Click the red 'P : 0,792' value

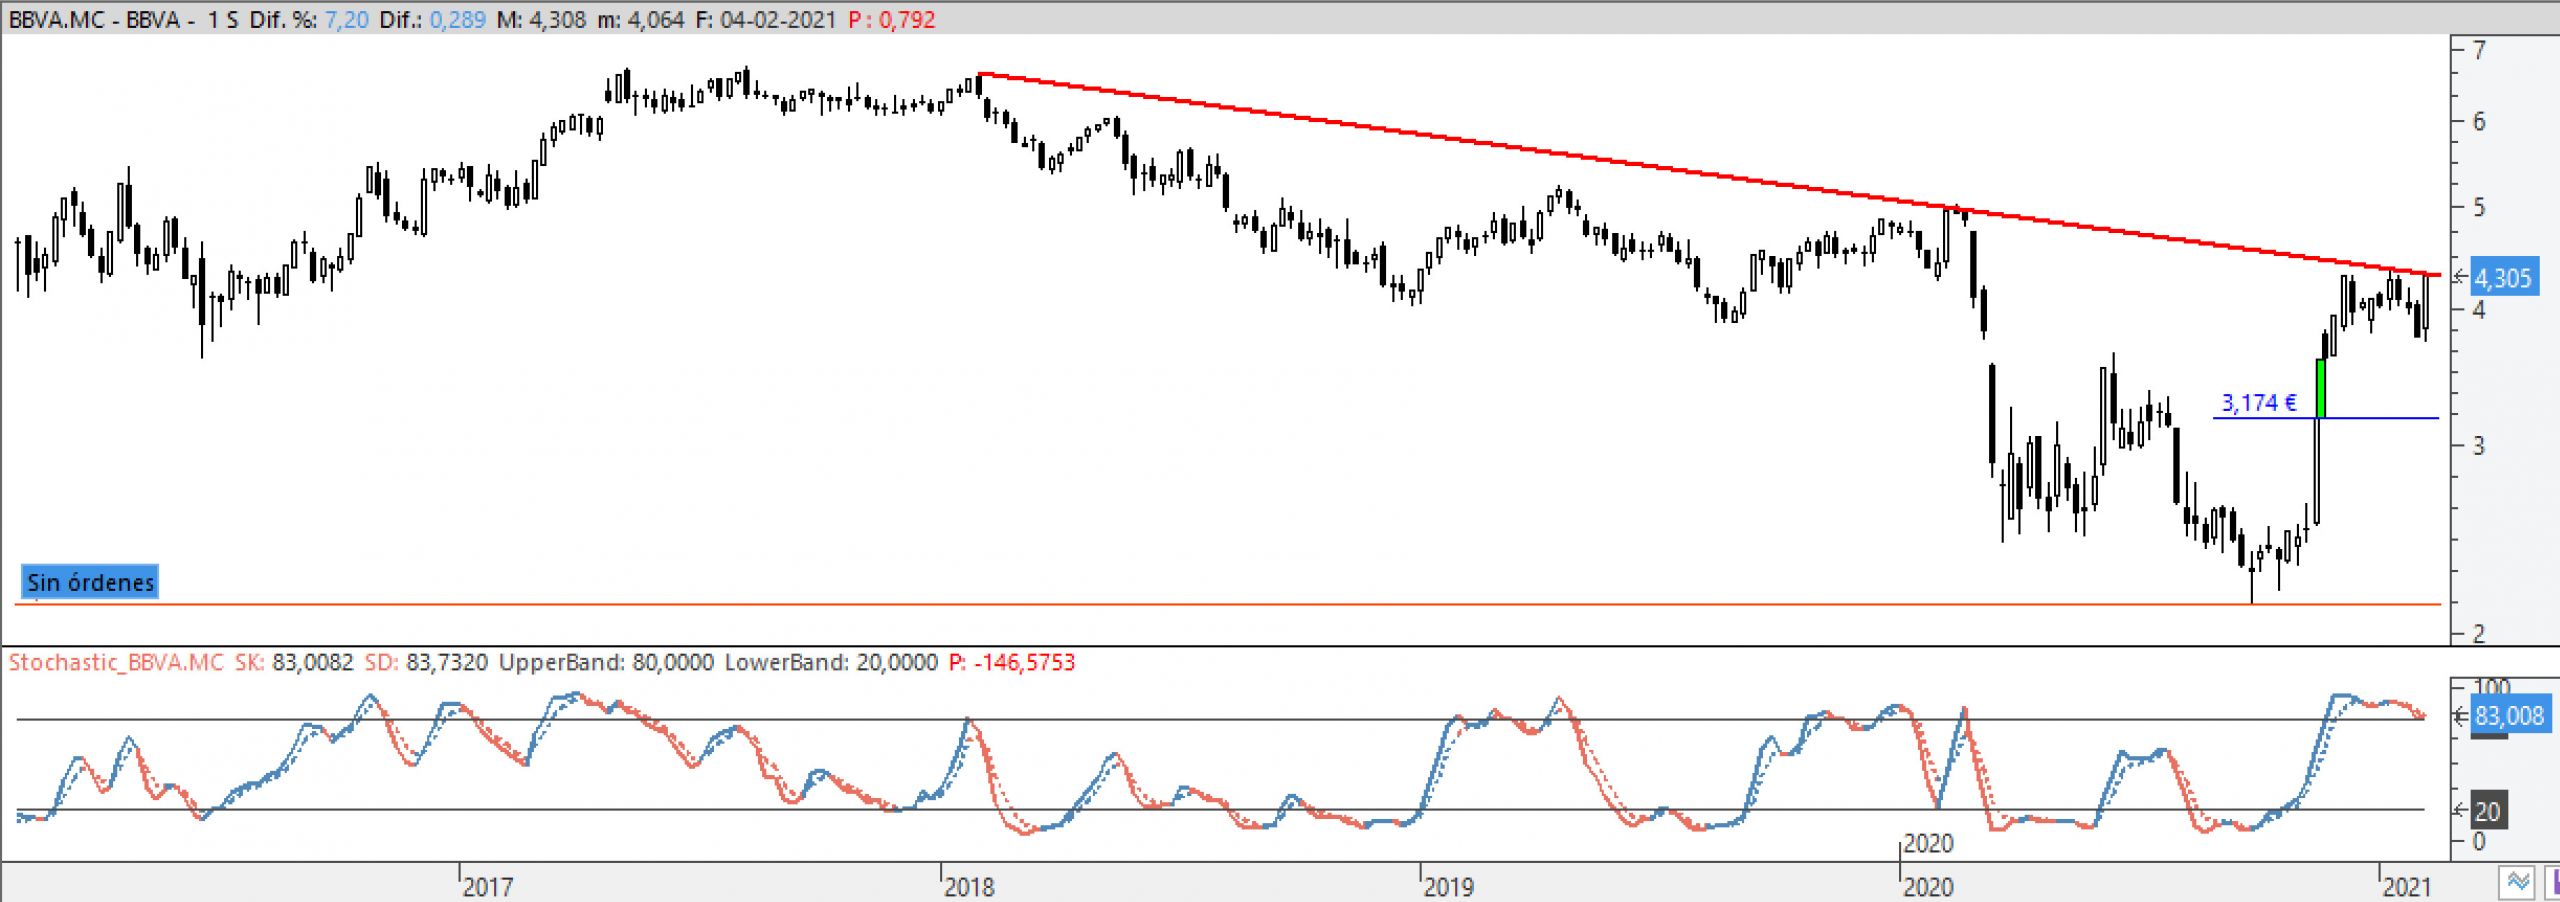click(891, 20)
